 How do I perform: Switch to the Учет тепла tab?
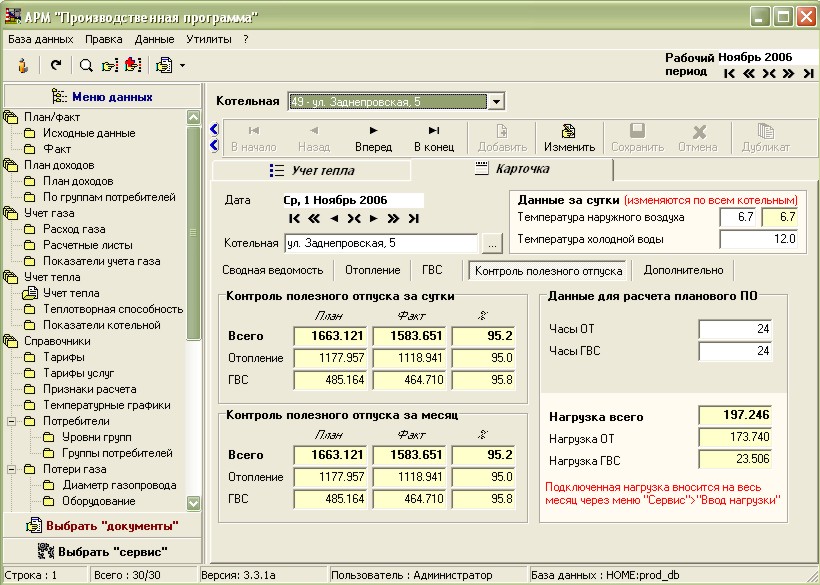pyautogui.click(x=312, y=171)
